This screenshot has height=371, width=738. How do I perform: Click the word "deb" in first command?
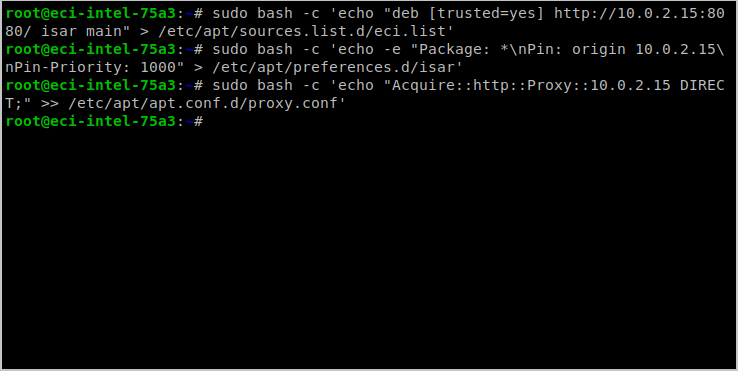[406, 13]
